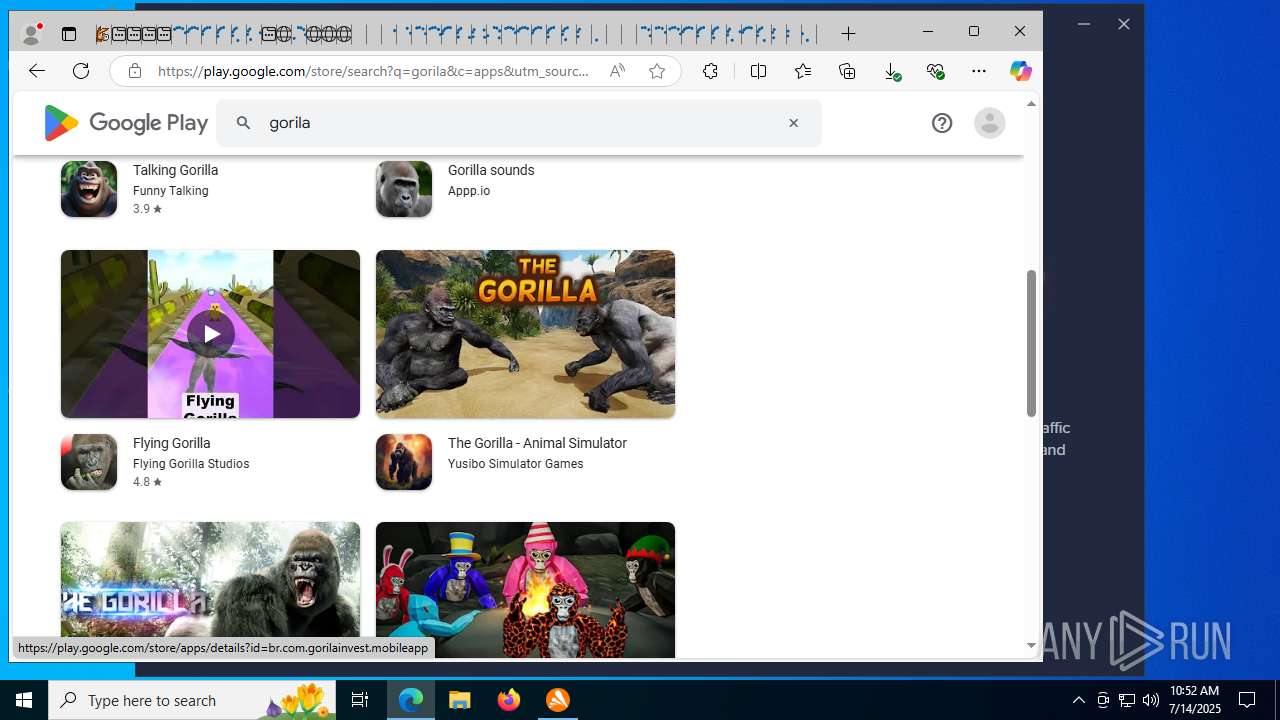Screen dimensions: 1280x720
Task: Open the Split screen icon
Action: pyautogui.click(x=758, y=71)
